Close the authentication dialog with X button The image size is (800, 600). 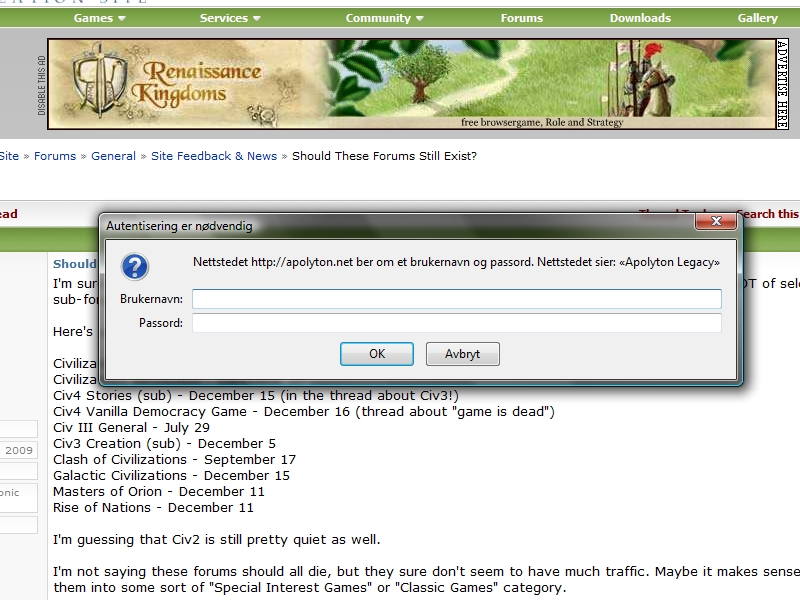coord(716,224)
